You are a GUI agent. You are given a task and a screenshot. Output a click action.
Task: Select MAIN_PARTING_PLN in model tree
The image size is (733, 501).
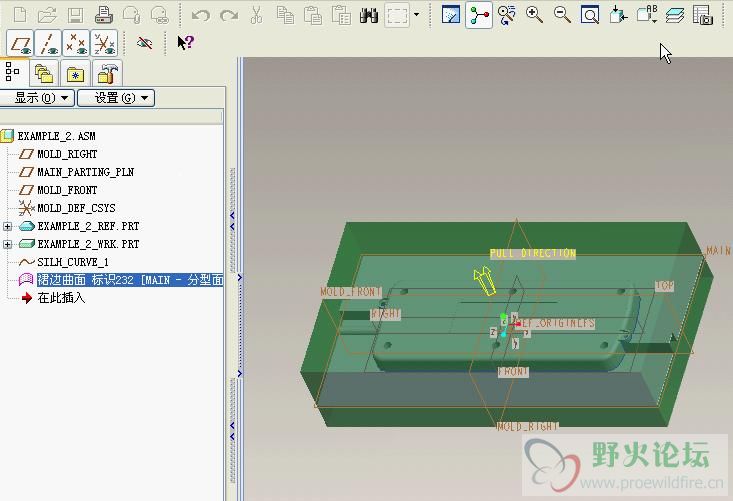click(85, 172)
